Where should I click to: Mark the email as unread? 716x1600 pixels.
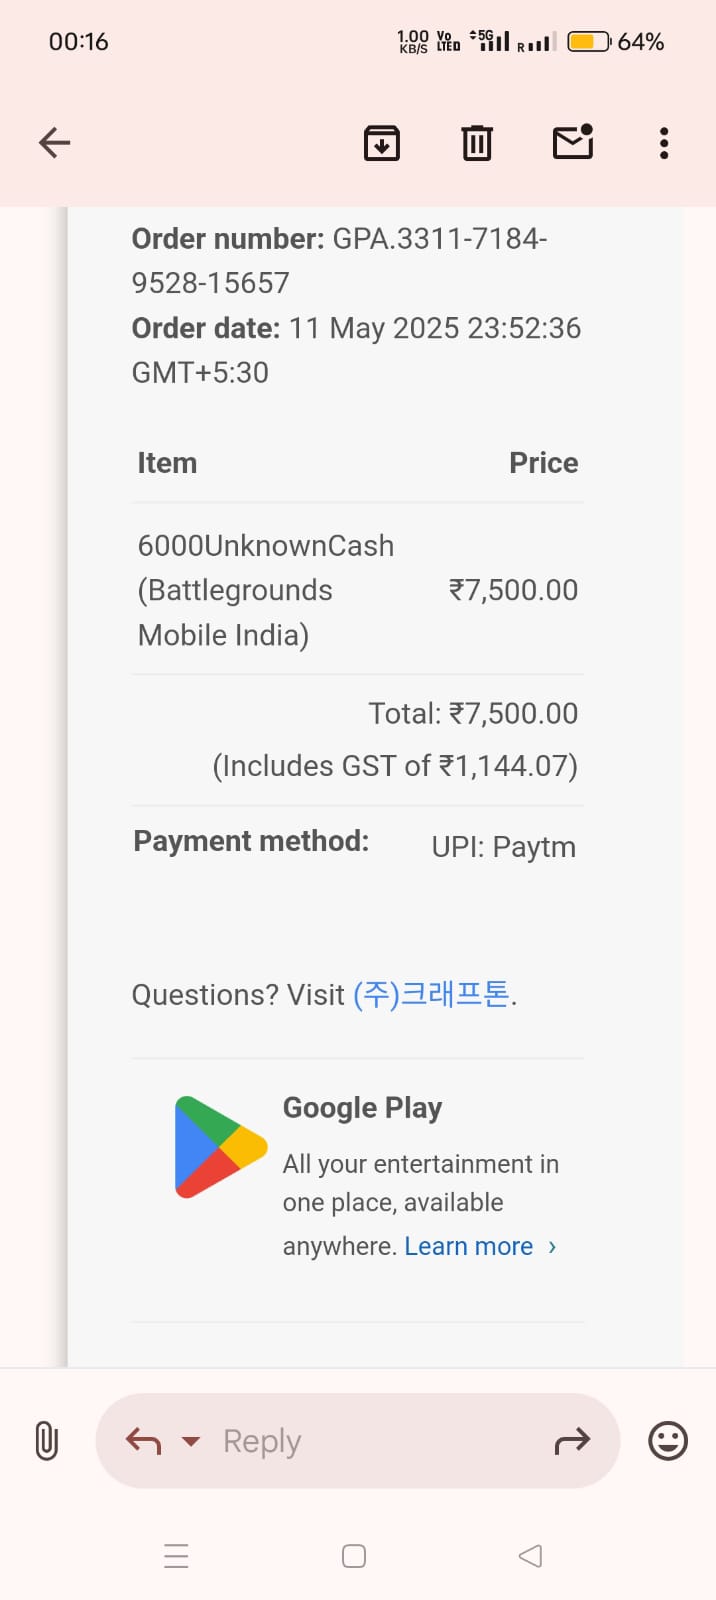click(x=573, y=143)
